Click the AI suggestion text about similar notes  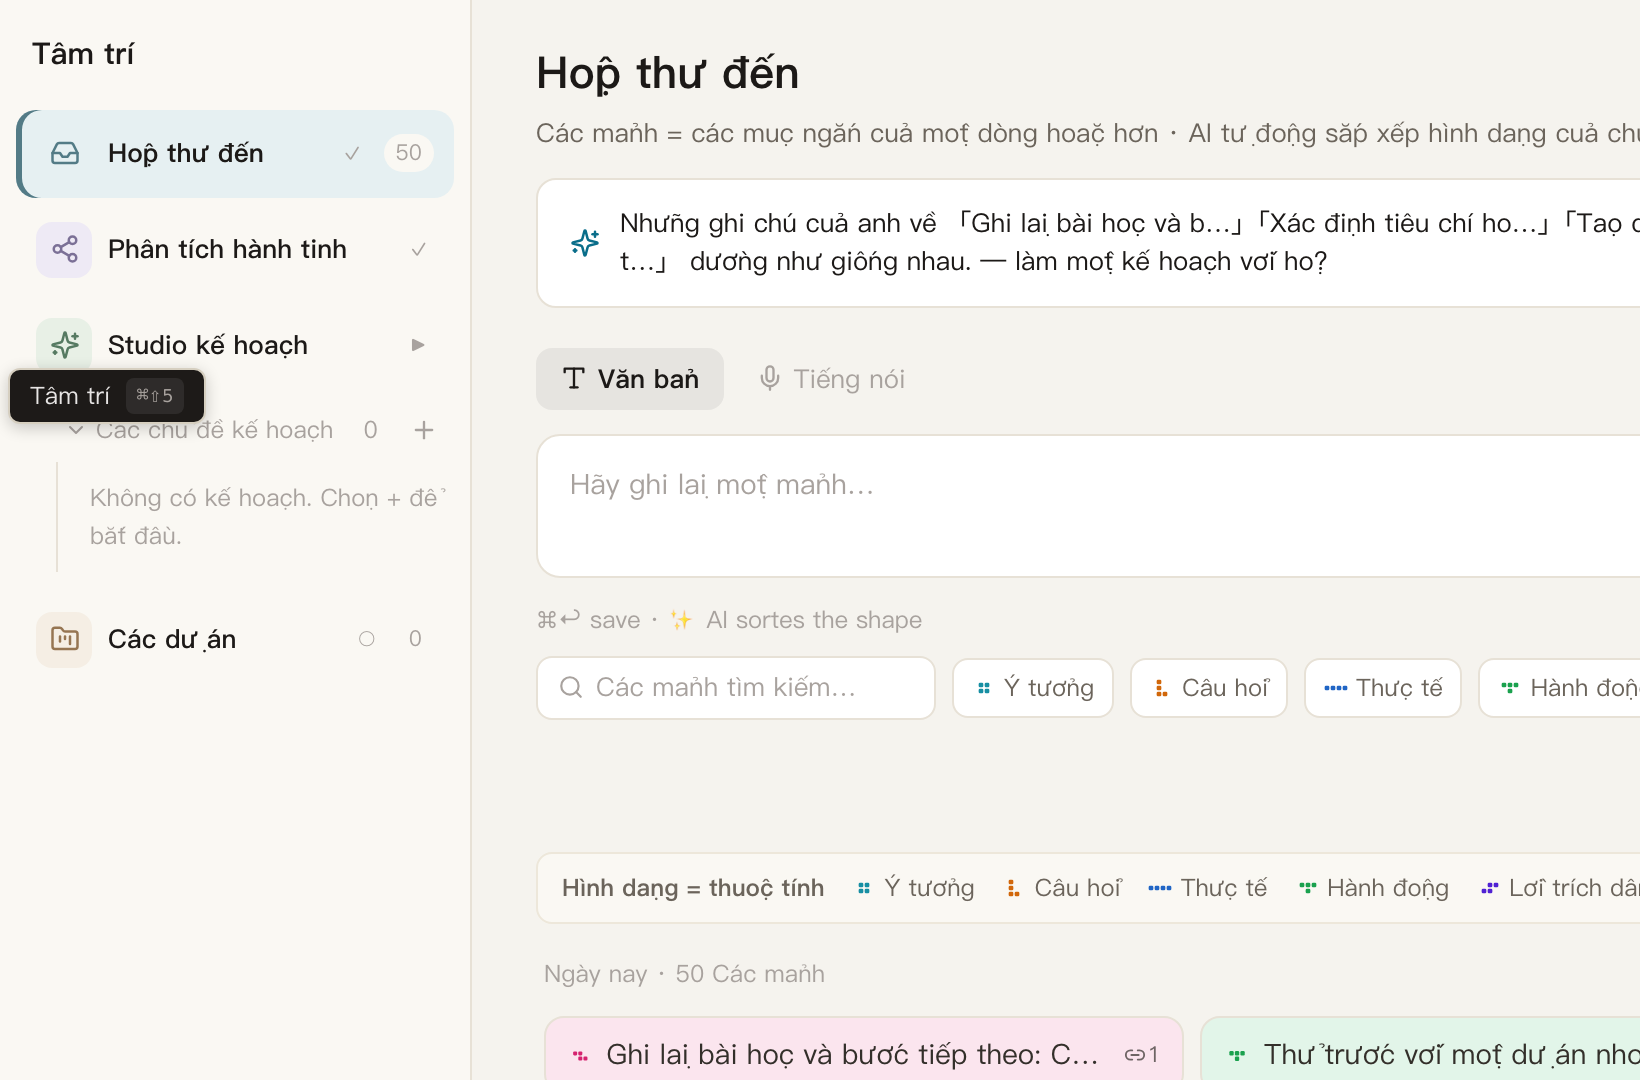tap(1128, 242)
